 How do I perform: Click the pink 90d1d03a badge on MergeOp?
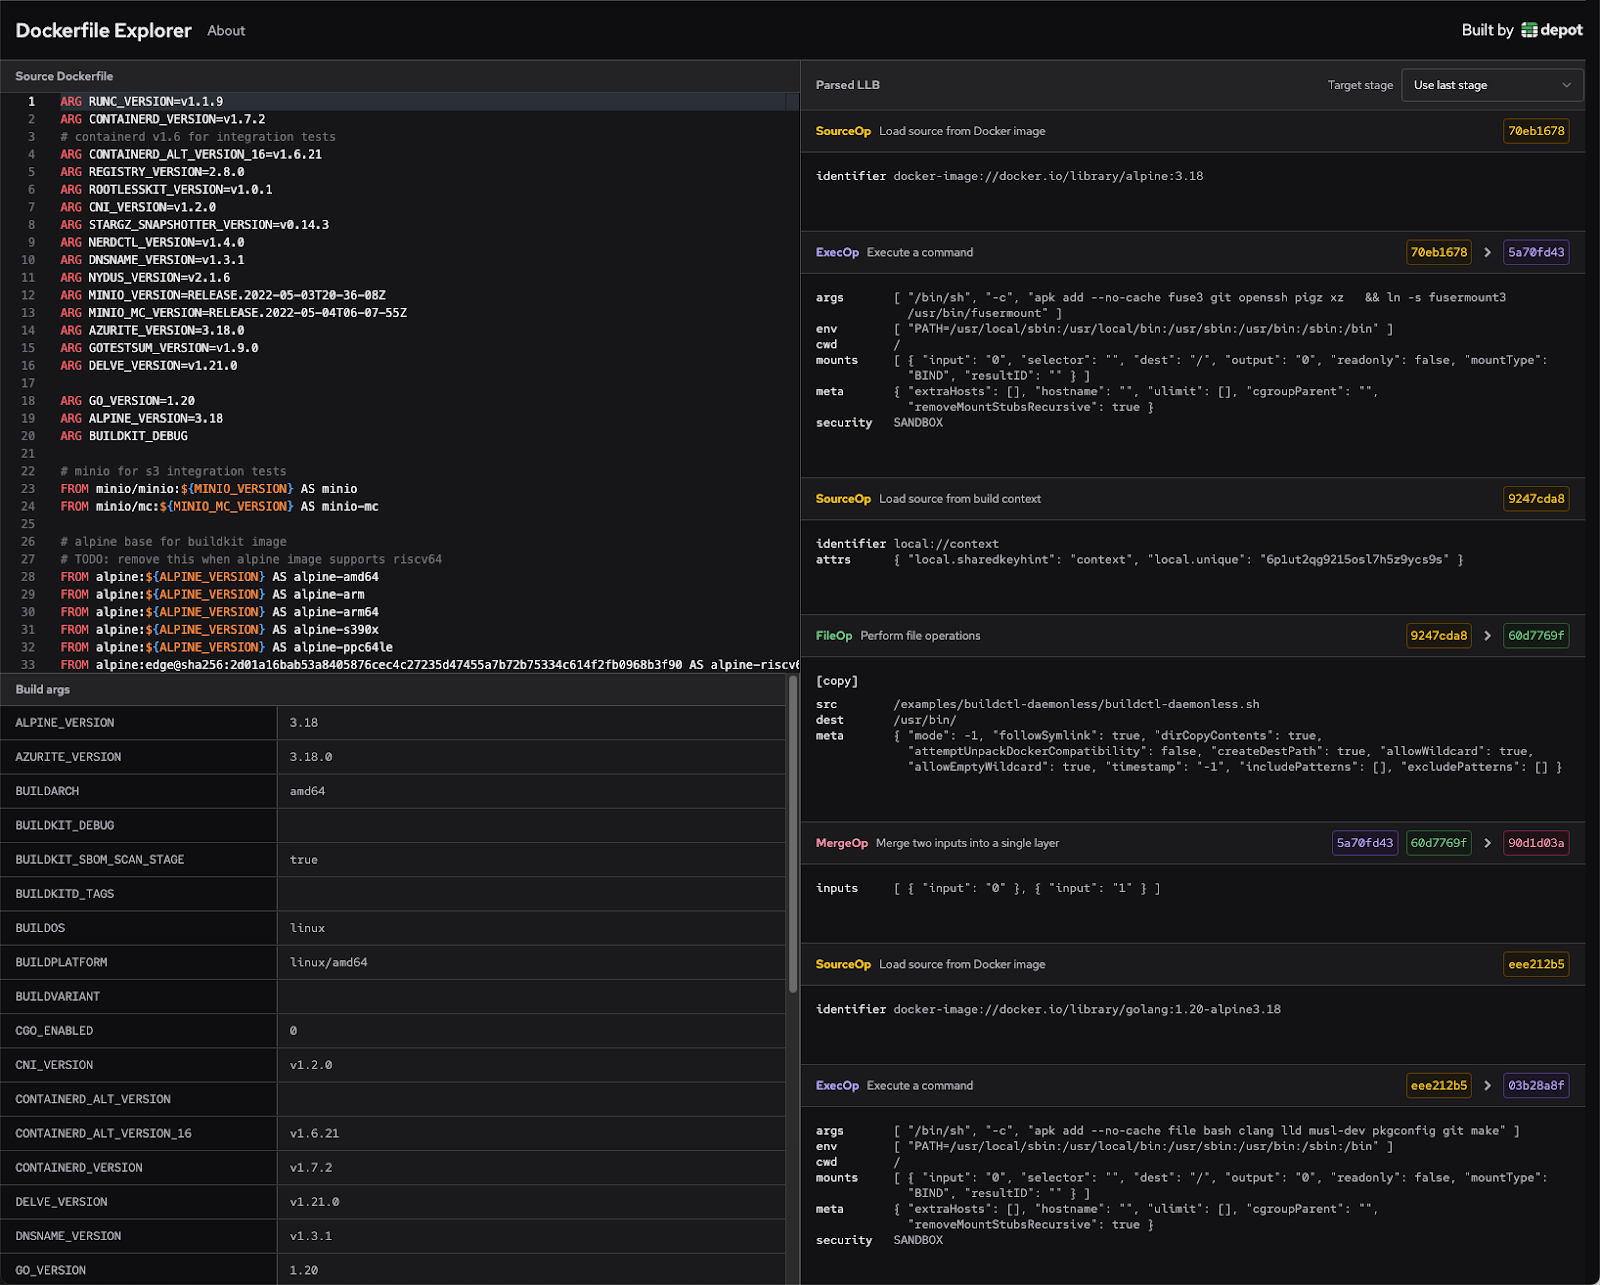point(1536,843)
